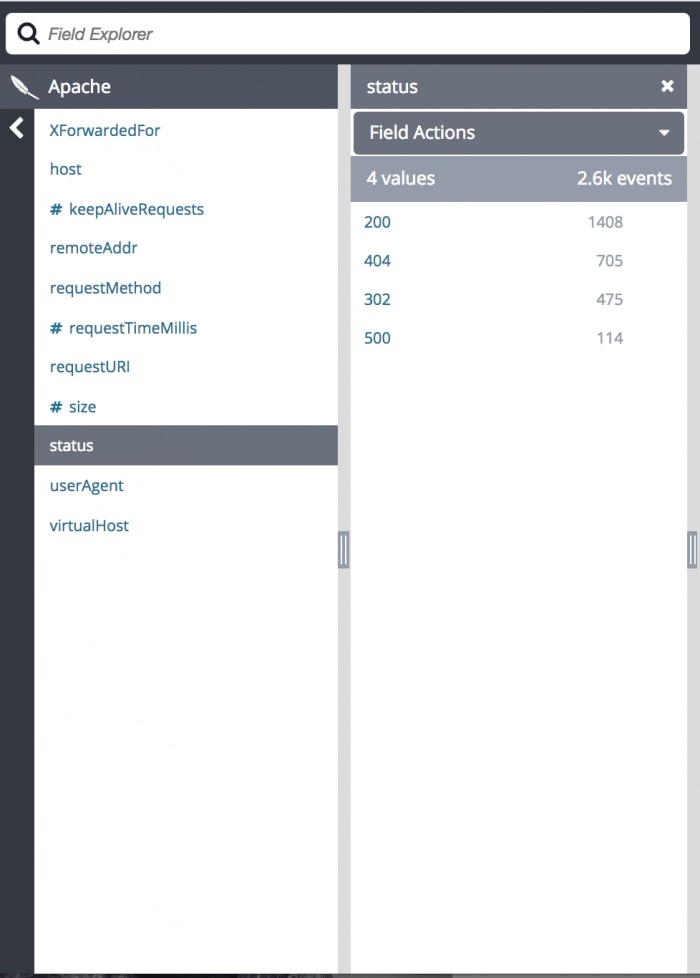The width and height of the screenshot is (700, 978).
Task: Click the search magnifier icon
Action: pos(29,34)
